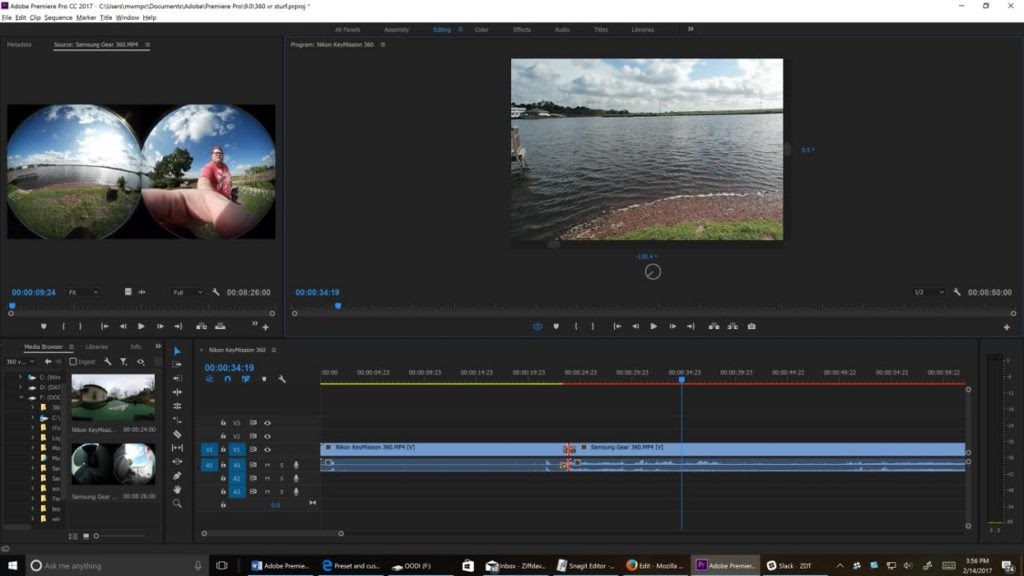
Task: Click the Nikon KeyMission media thumbnail
Action: tap(113, 397)
